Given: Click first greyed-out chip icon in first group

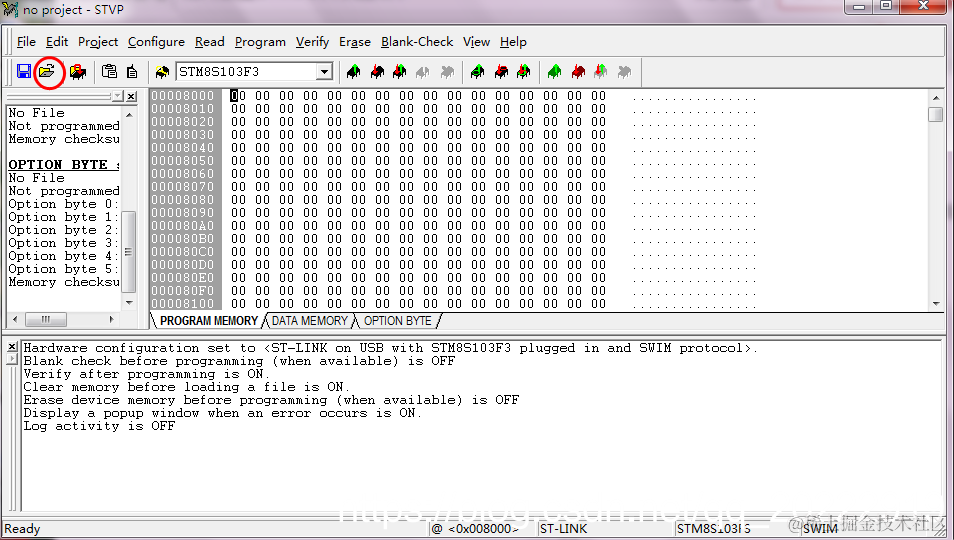Looking at the screenshot, I should (x=423, y=72).
